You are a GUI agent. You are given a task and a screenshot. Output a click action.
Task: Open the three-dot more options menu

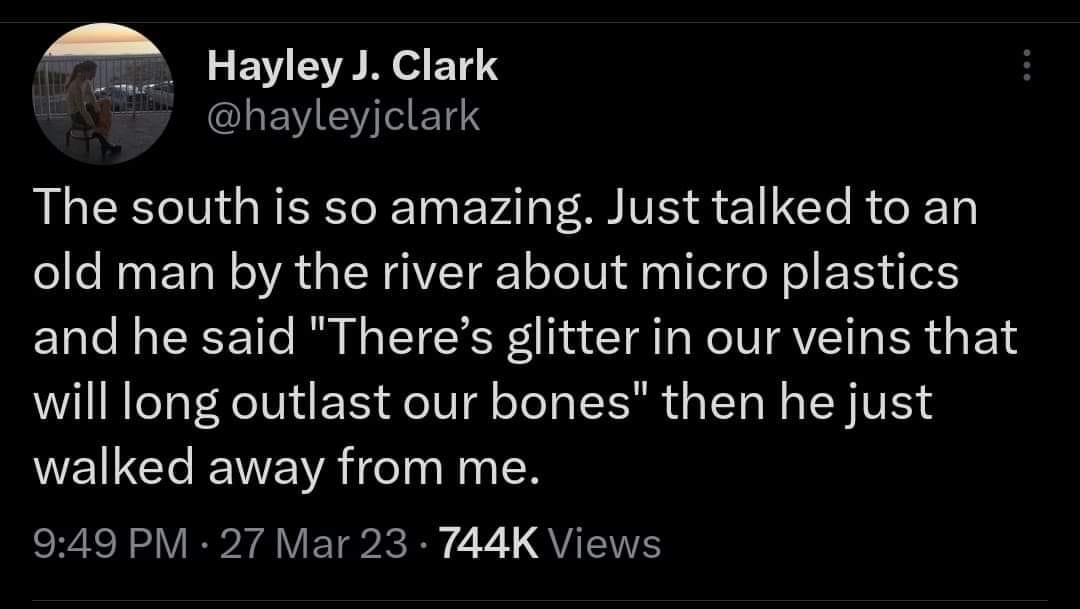[x=1022, y=66]
